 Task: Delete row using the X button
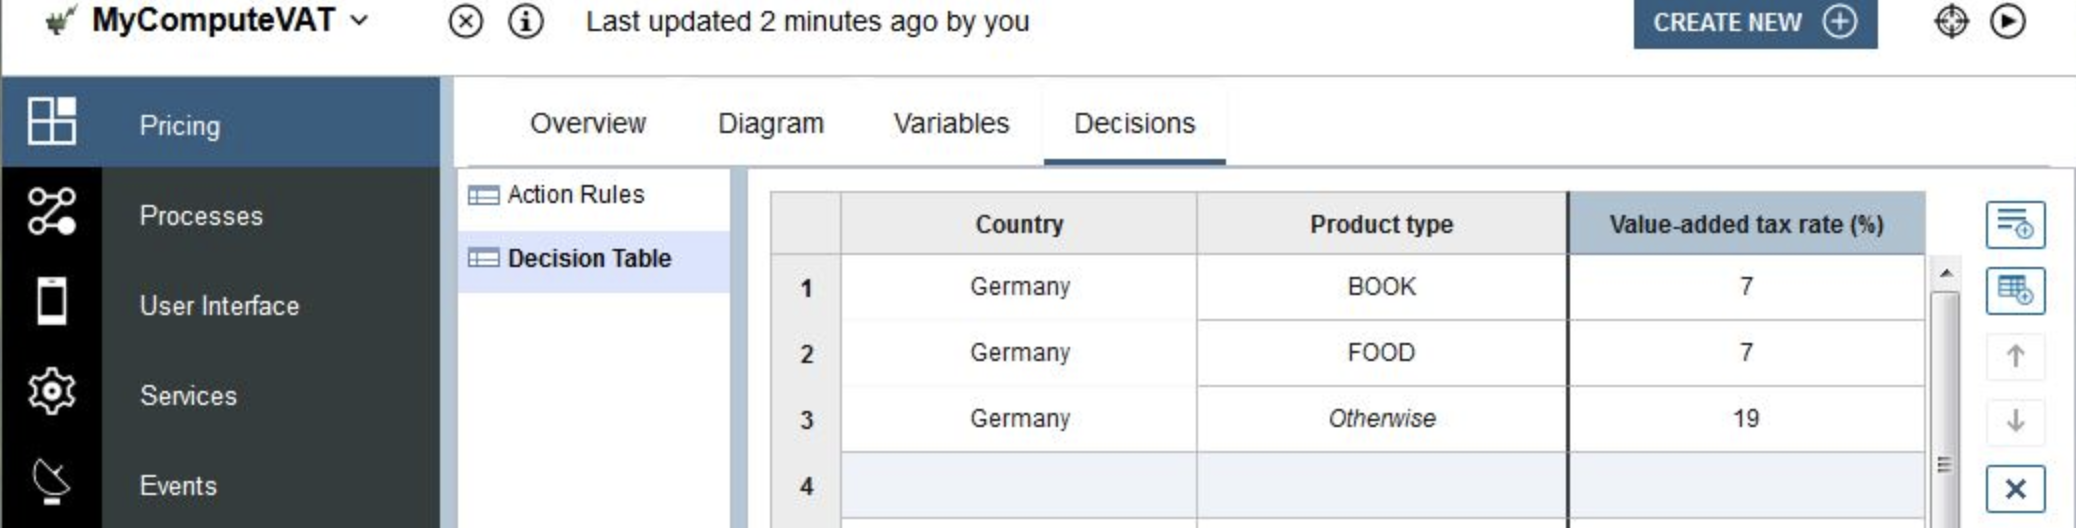[x=2015, y=489]
